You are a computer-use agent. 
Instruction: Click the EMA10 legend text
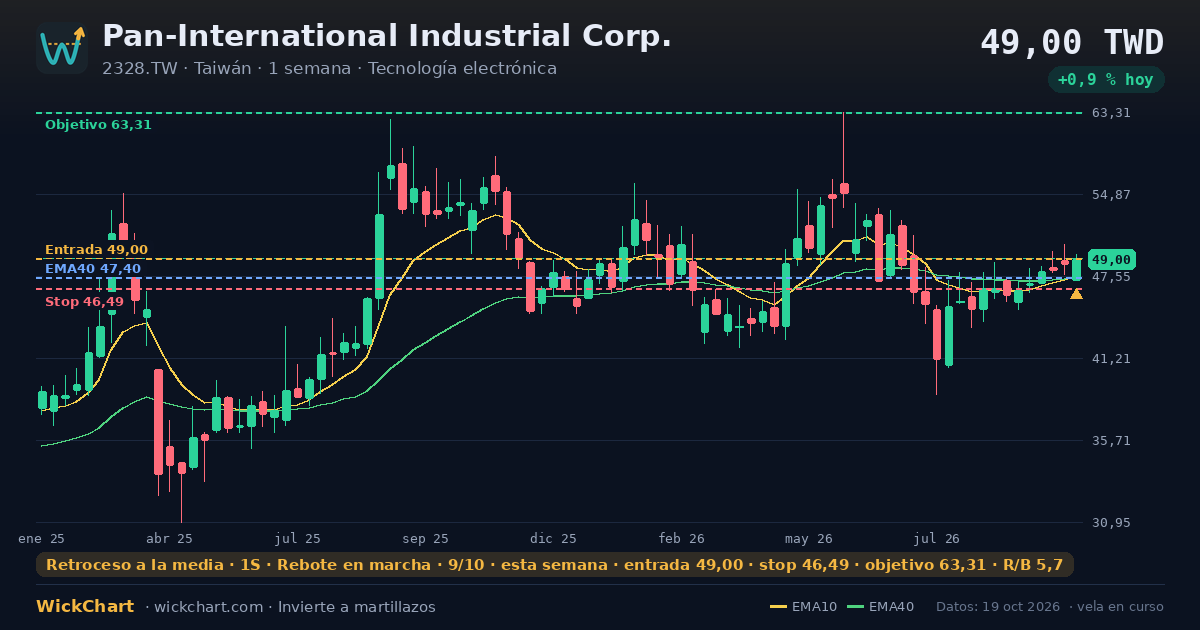[x=814, y=607]
